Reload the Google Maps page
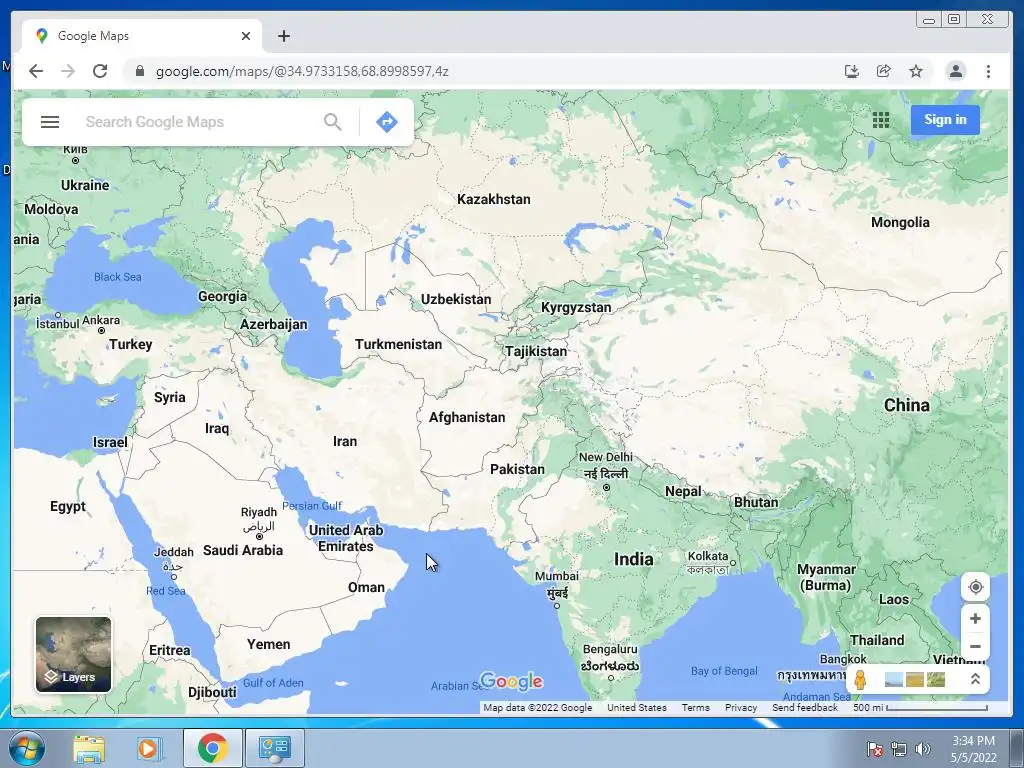This screenshot has width=1024, height=768. coord(100,71)
